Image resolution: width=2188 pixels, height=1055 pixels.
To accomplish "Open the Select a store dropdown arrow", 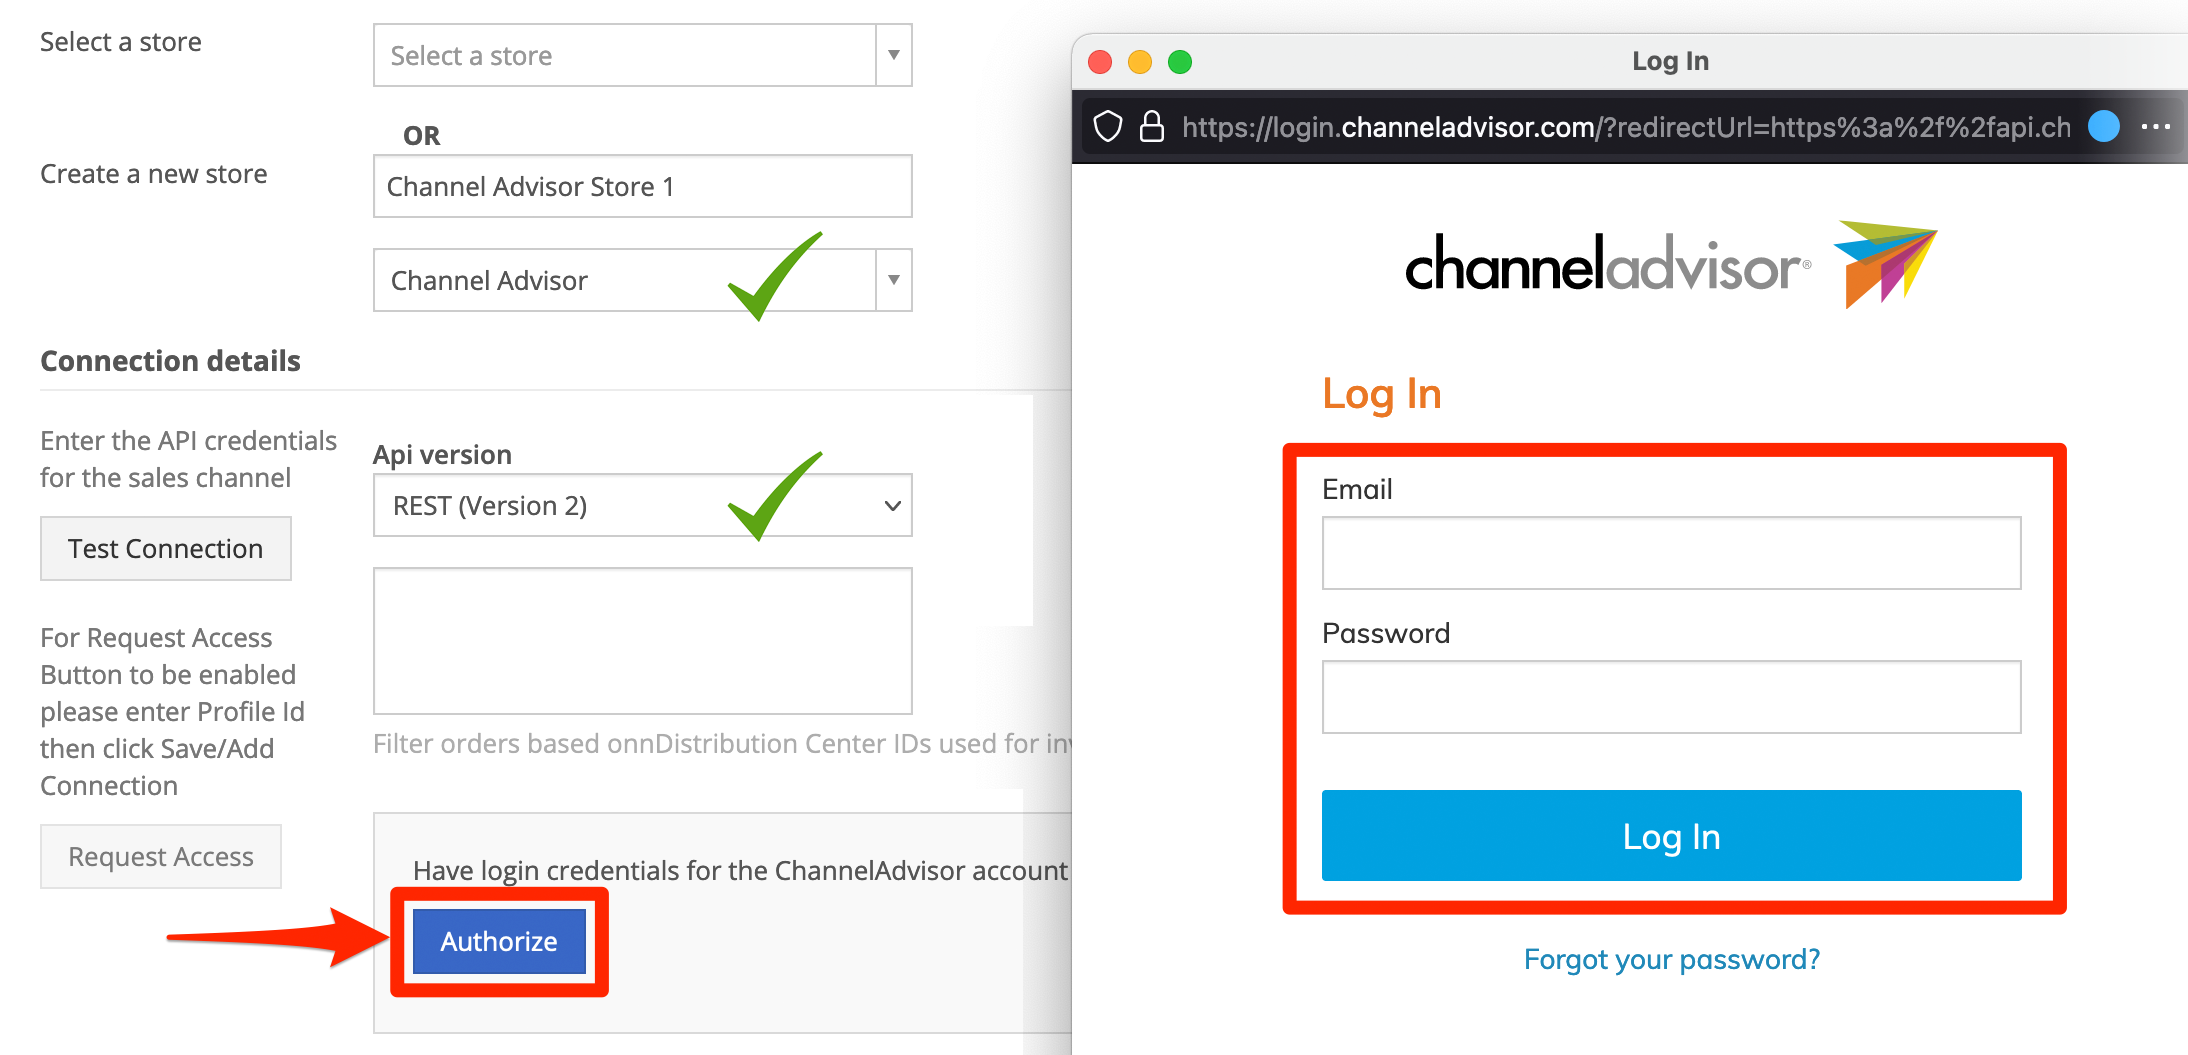I will [894, 55].
